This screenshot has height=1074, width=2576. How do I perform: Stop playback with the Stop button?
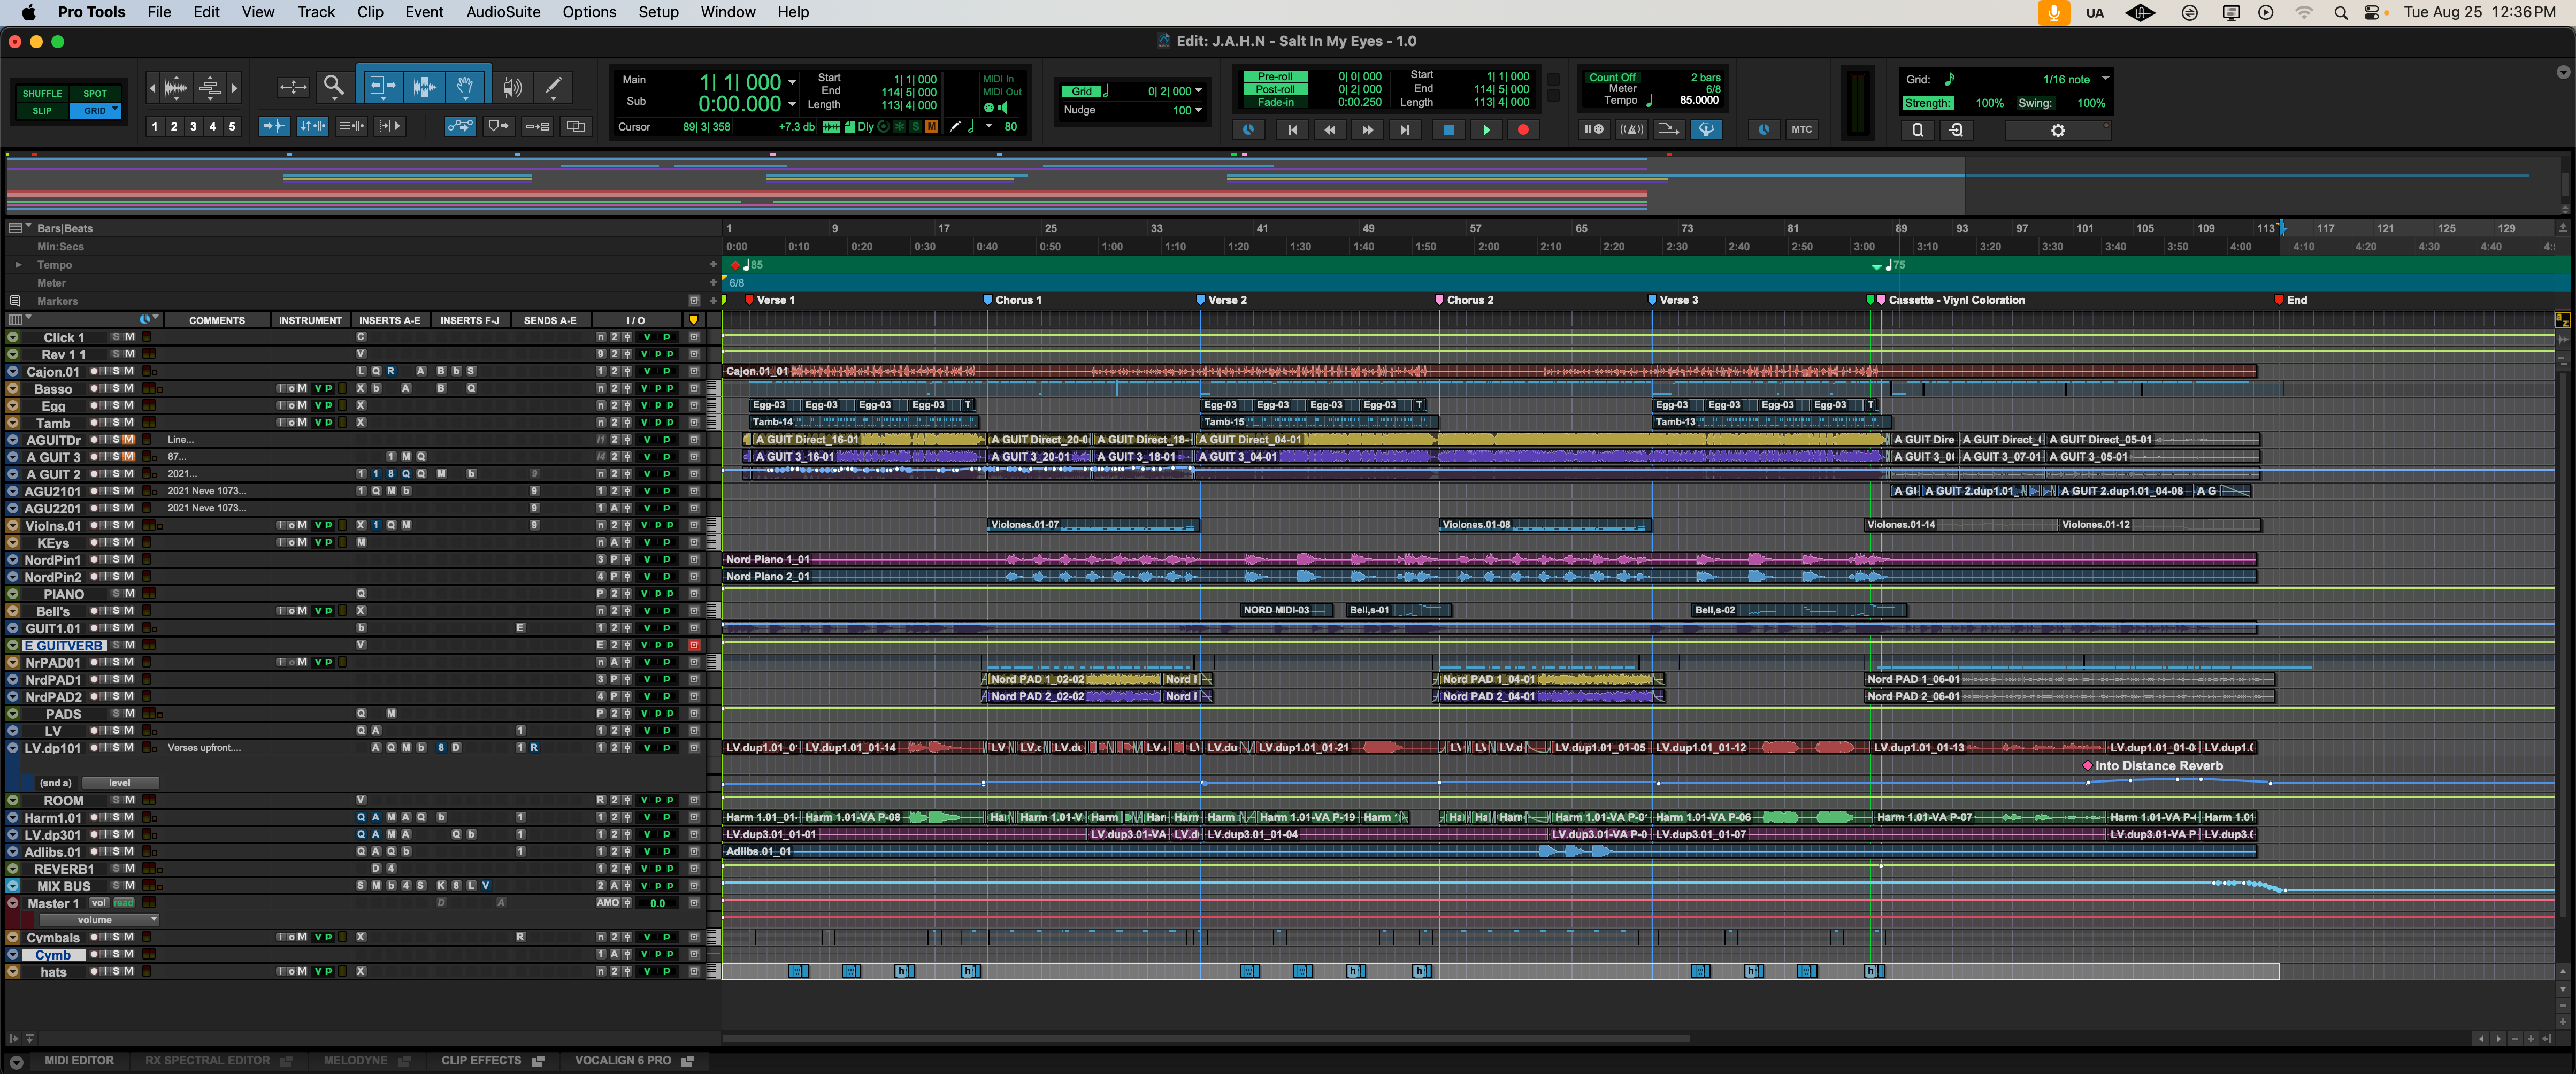1448,130
